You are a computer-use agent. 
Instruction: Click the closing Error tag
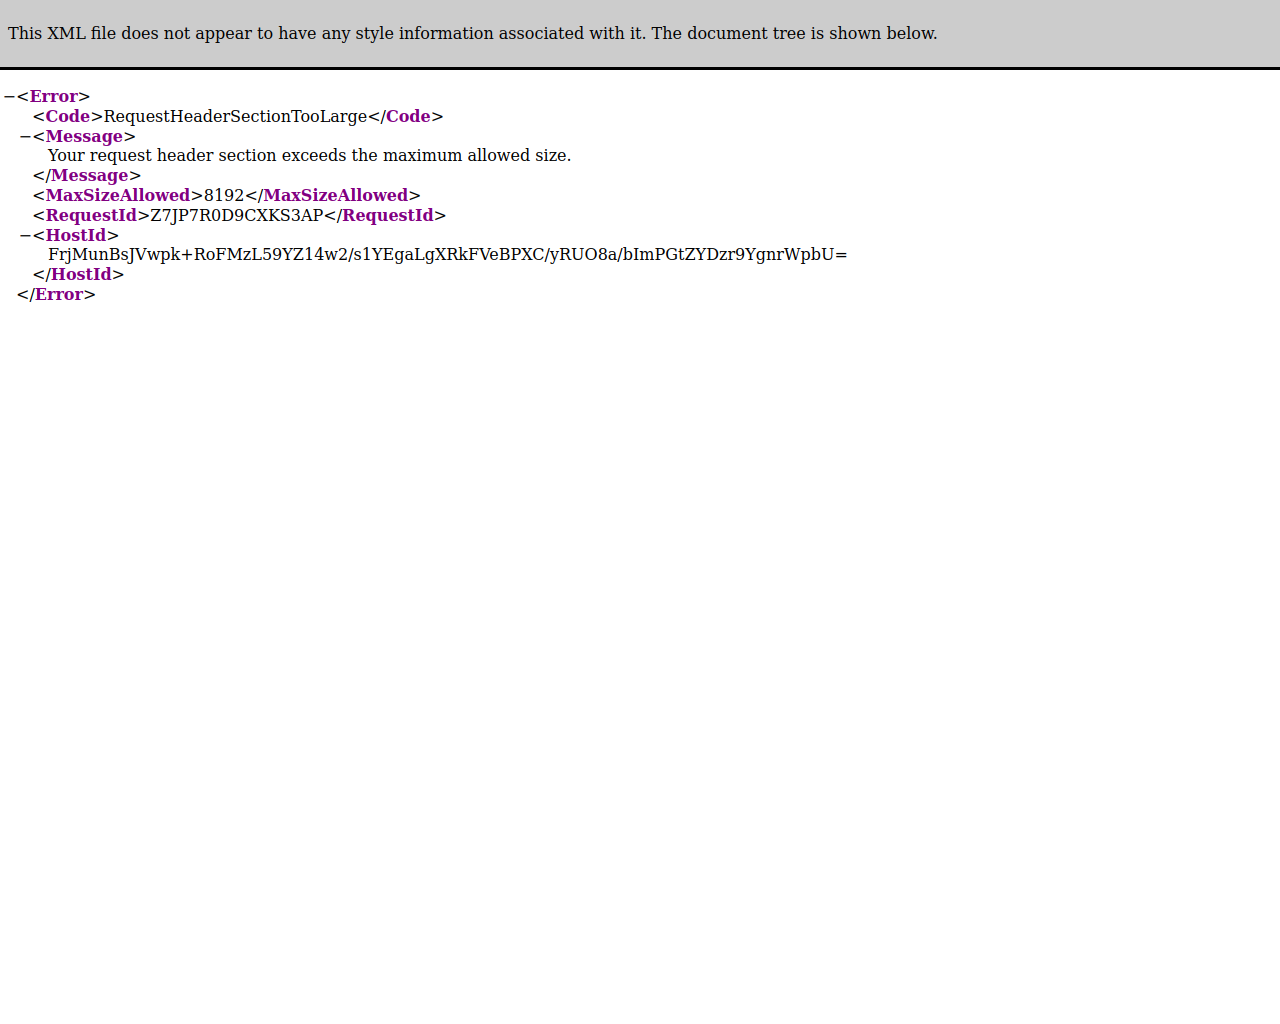(56, 295)
